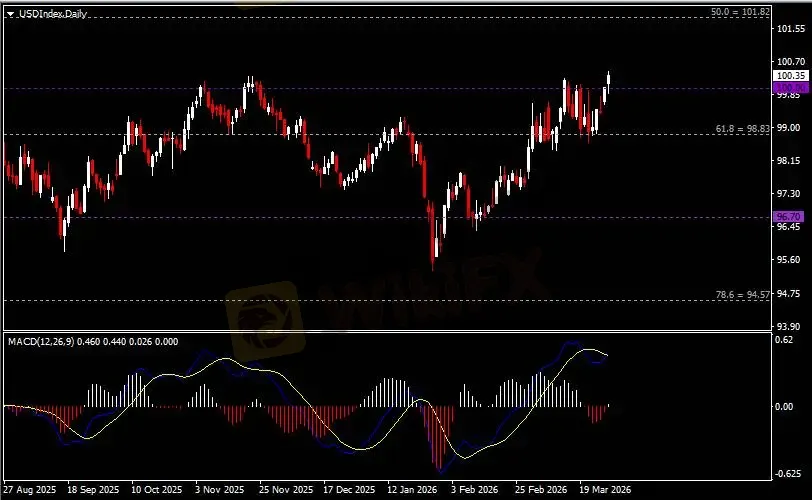Click the 3 Feb 2026 date label
Screen dimensions: 812x500
[x=474, y=490]
